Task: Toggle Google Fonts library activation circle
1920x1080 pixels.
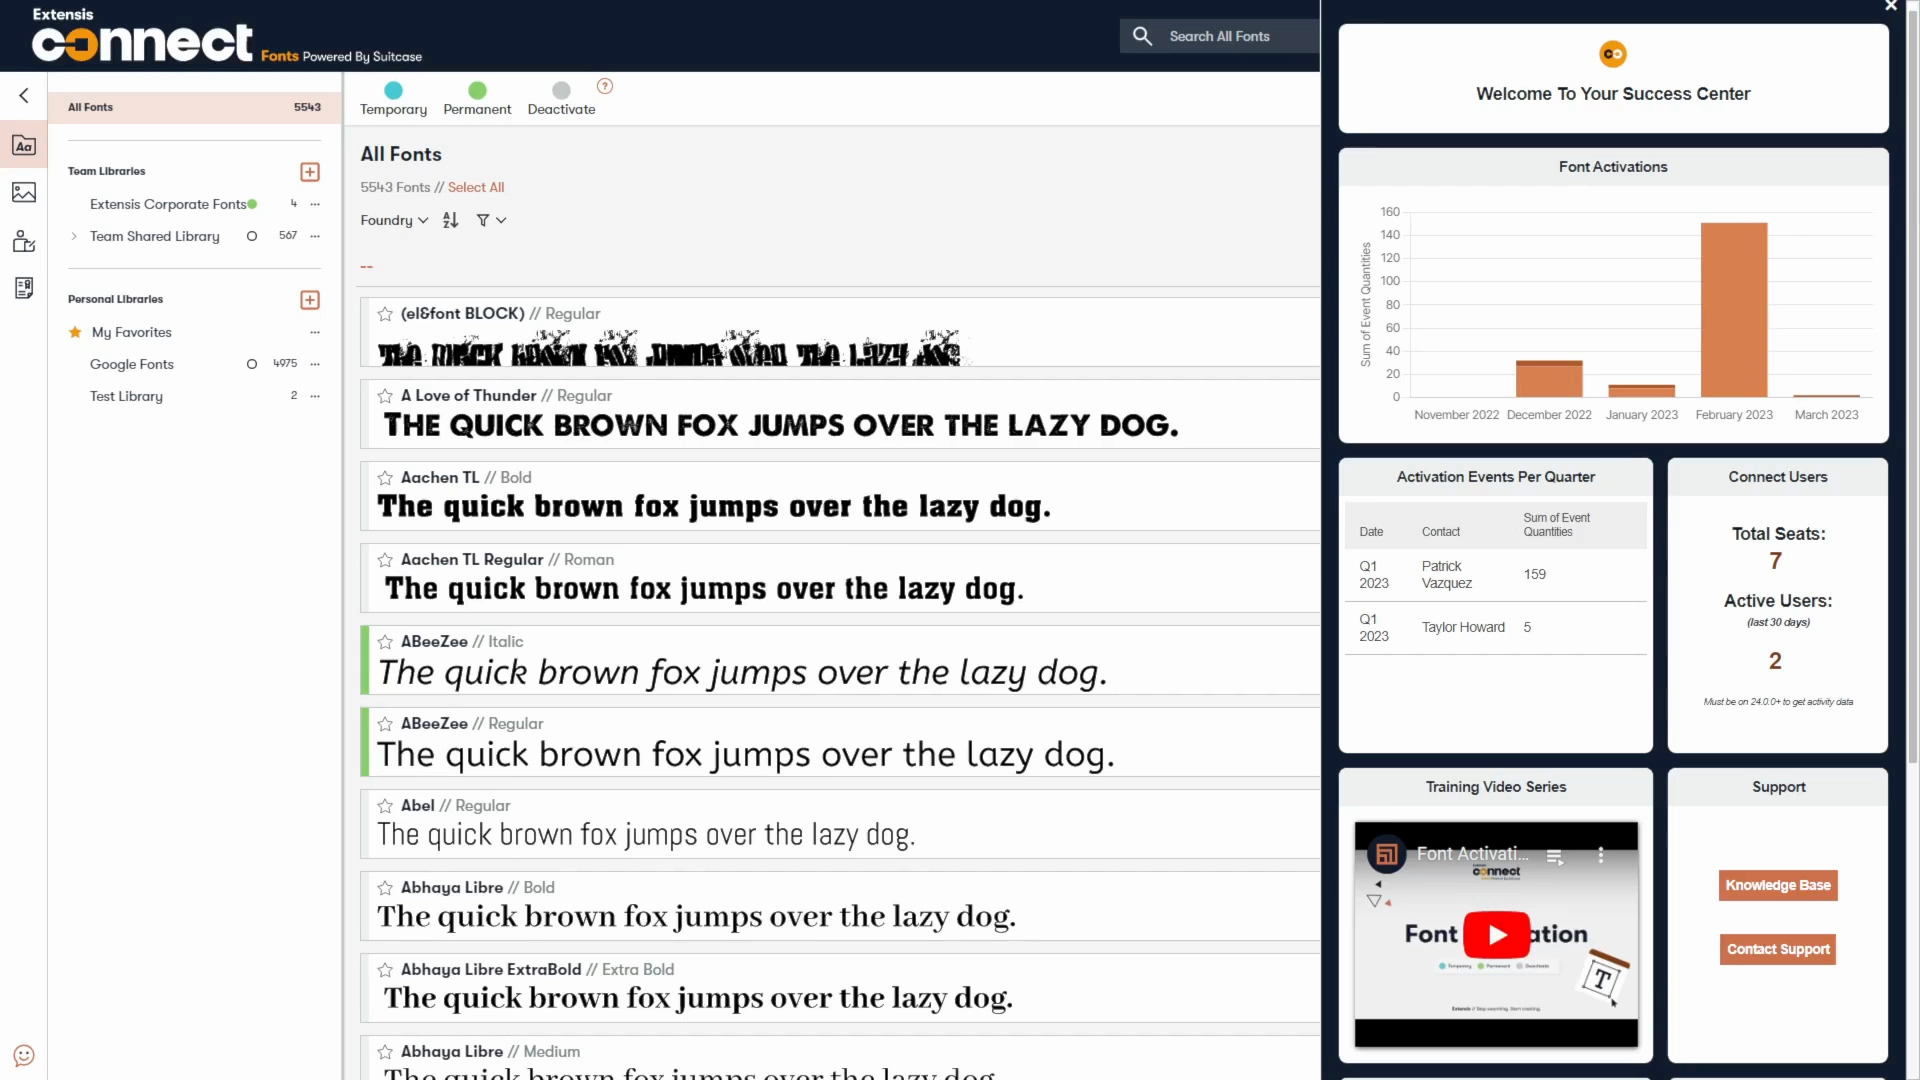Action: tap(252, 364)
